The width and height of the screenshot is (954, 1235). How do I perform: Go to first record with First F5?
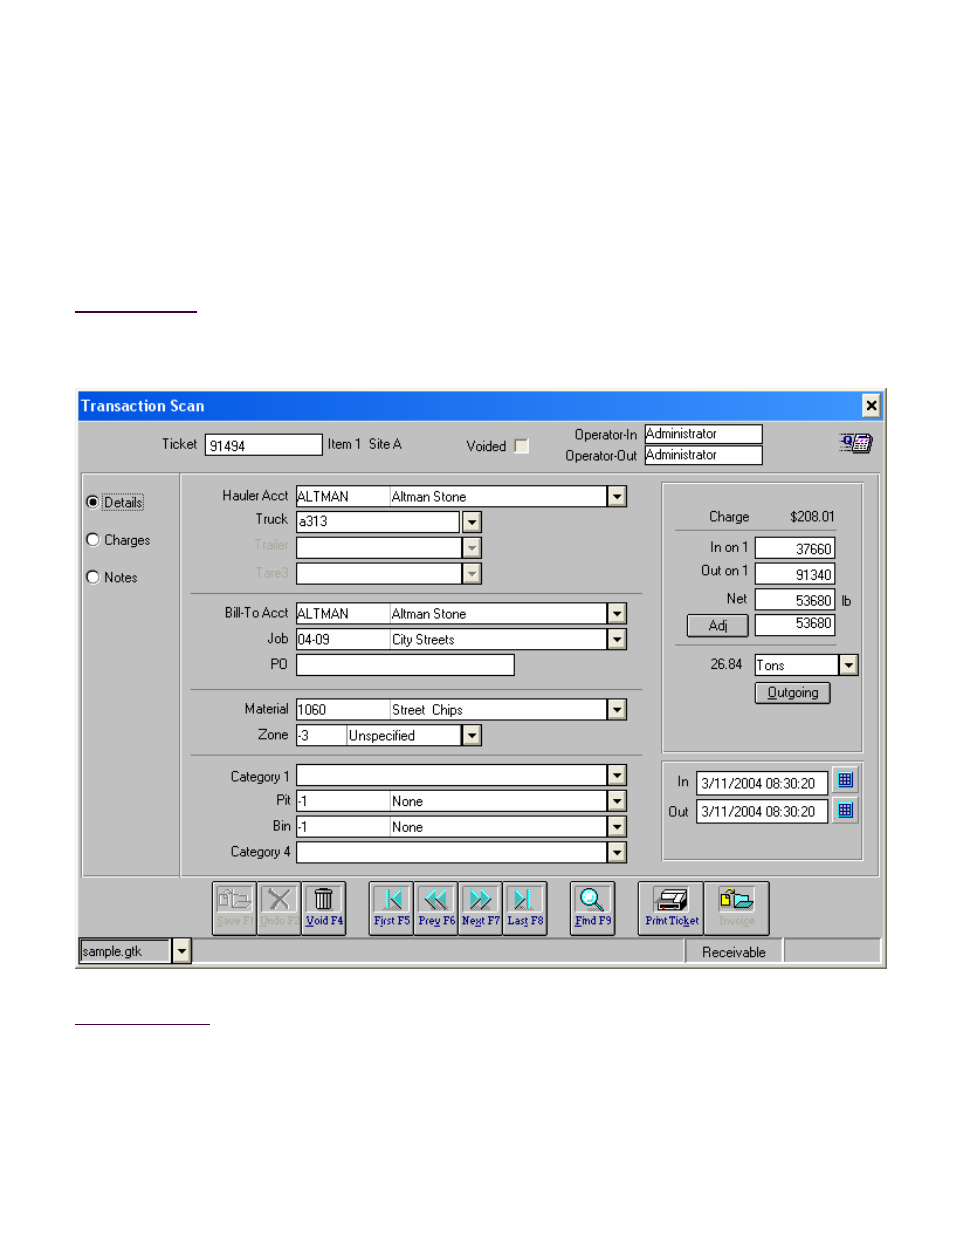point(391,908)
